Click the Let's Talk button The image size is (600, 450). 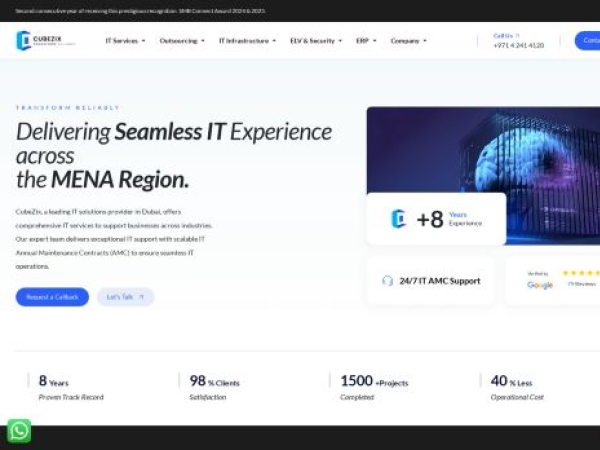pyautogui.click(x=125, y=297)
